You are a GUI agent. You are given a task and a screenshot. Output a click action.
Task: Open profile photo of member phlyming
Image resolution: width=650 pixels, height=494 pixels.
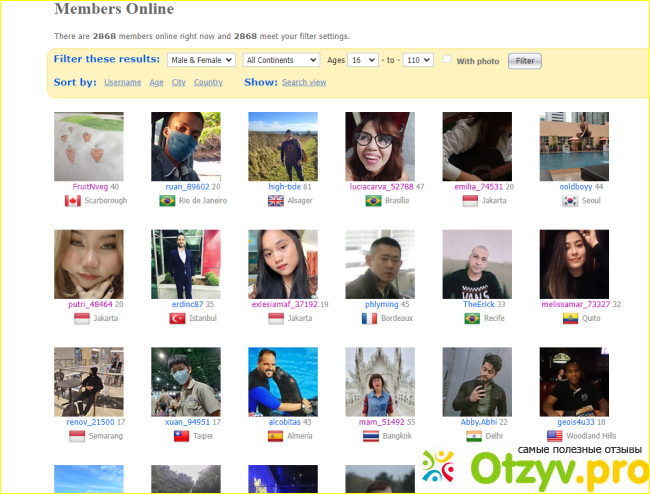(379, 264)
